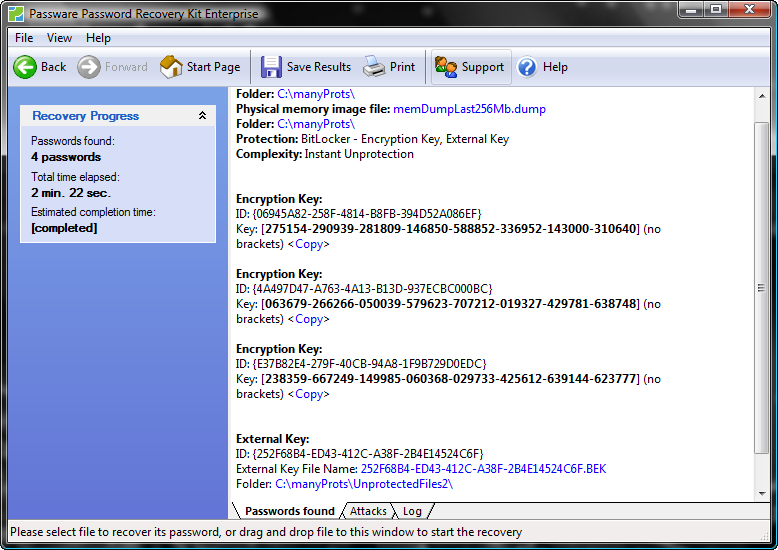Maximize the Passware window
Image resolution: width=778 pixels, height=550 pixels.
pos(716,9)
